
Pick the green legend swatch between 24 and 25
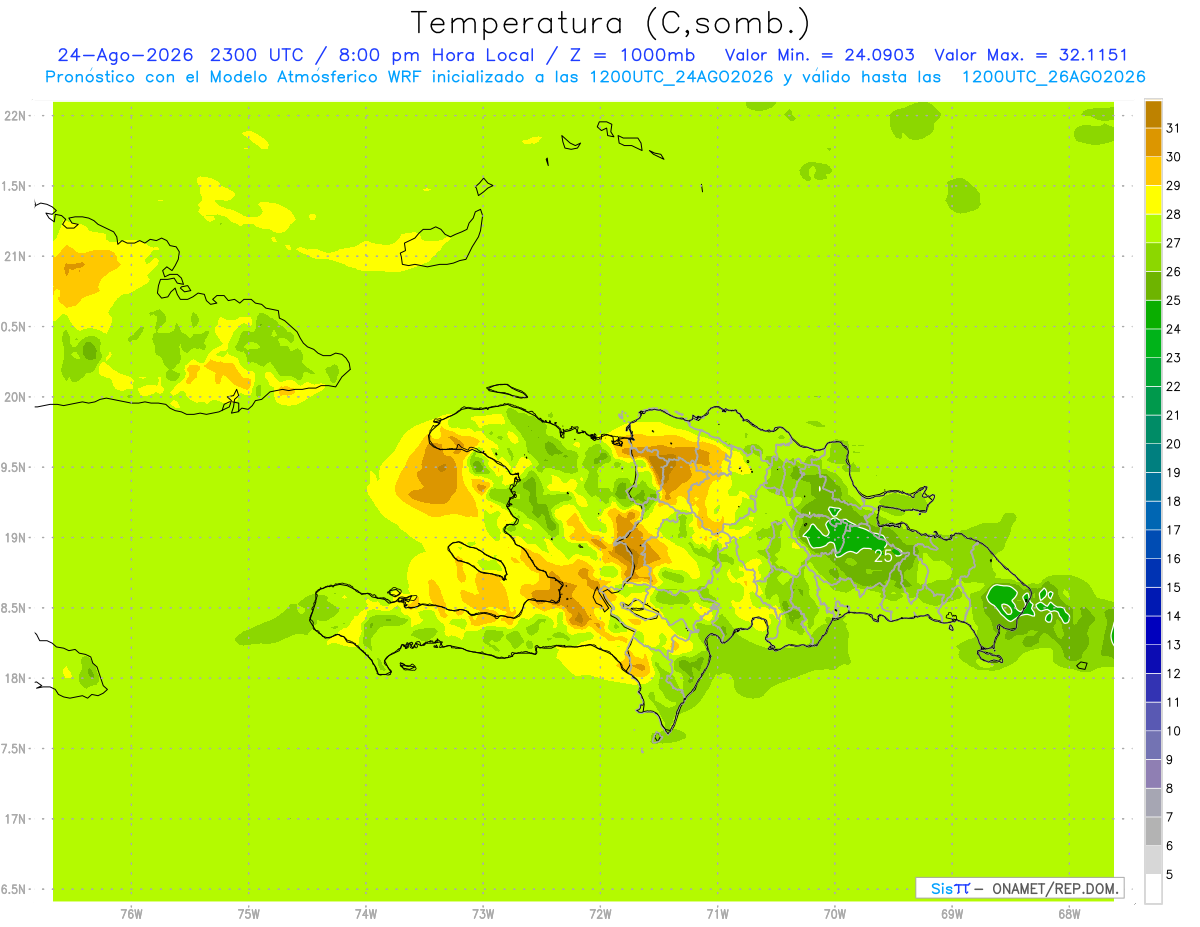pos(1153,315)
